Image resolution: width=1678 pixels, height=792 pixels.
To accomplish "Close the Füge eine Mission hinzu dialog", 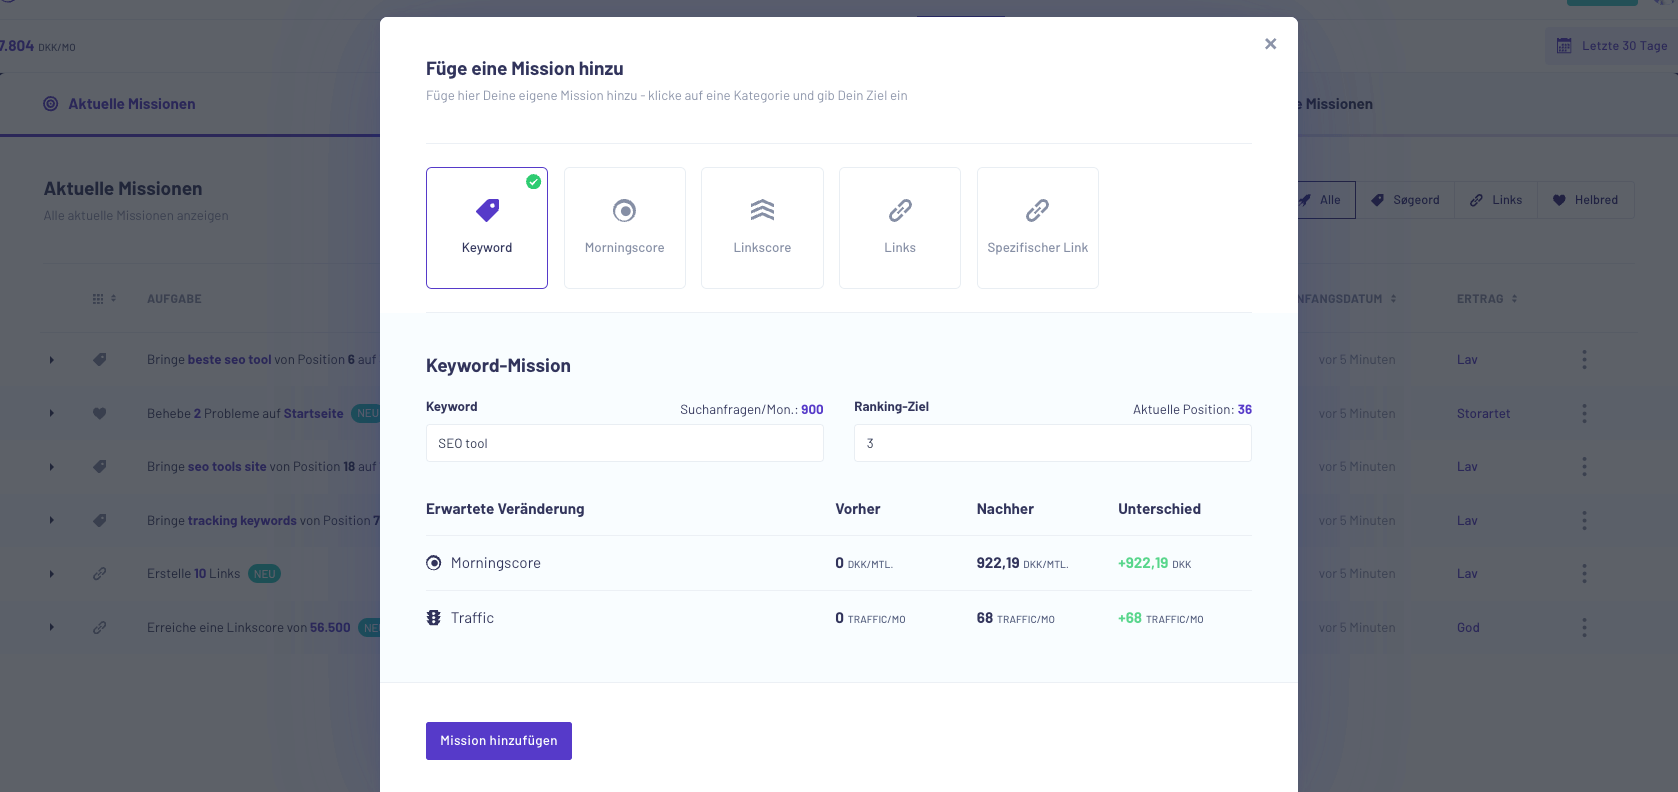I will click(x=1270, y=44).
